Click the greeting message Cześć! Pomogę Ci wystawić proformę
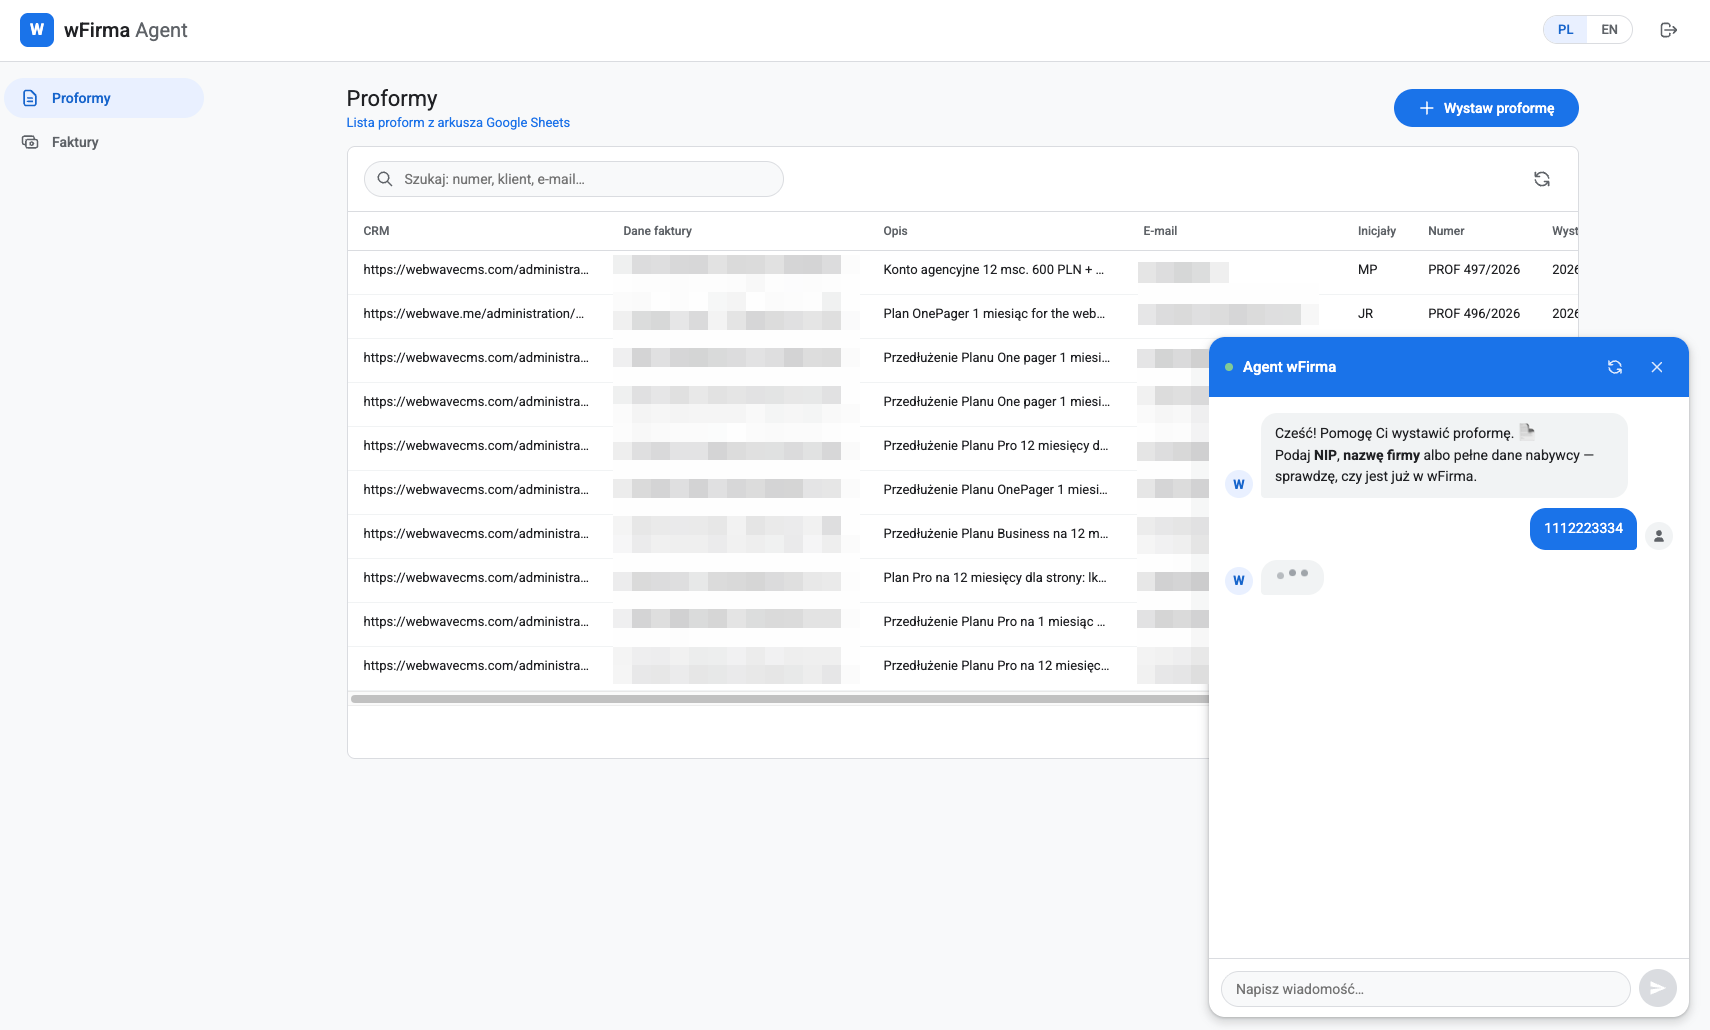 click(x=1444, y=455)
